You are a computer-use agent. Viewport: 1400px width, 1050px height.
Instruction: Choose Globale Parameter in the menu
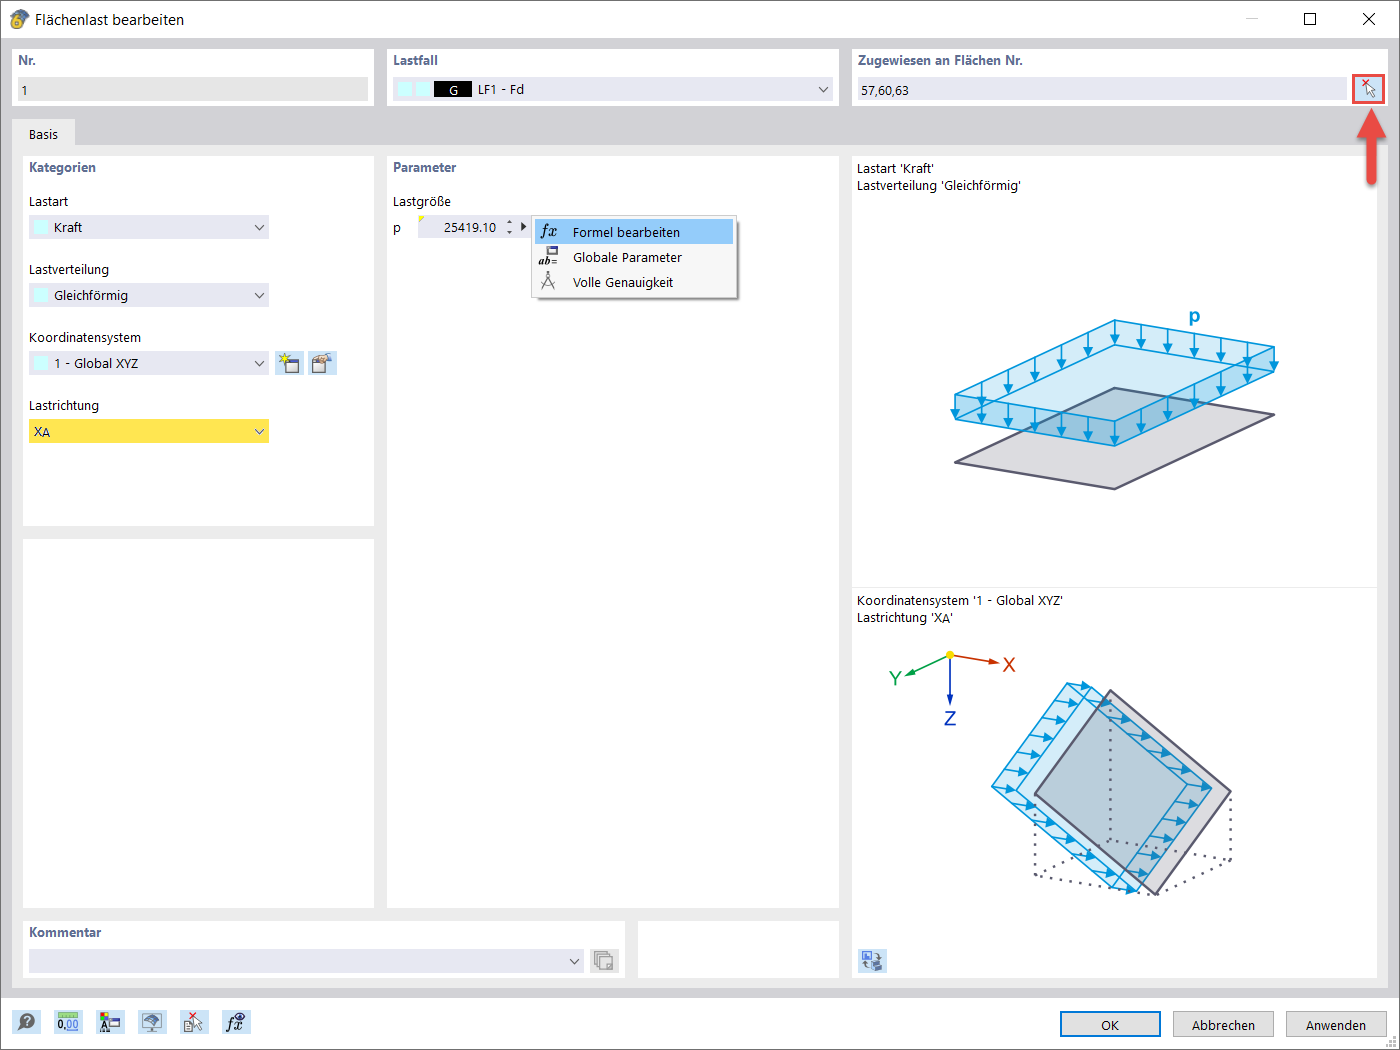[634, 257]
